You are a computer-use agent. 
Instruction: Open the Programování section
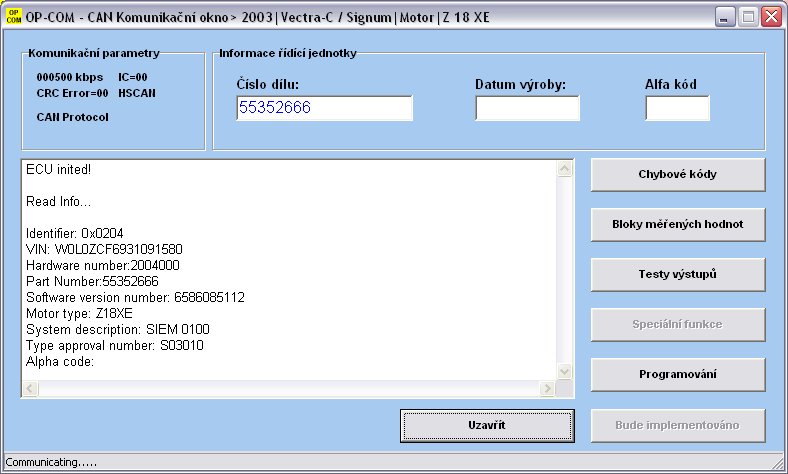point(678,374)
